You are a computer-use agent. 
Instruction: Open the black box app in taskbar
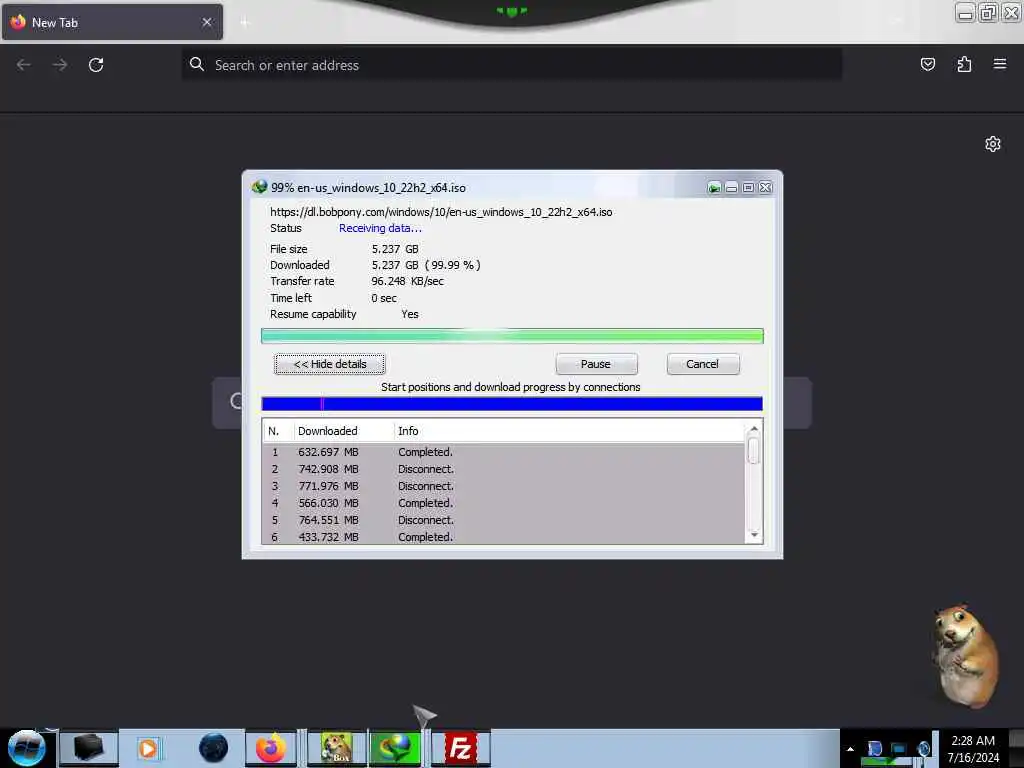click(89, 748)
